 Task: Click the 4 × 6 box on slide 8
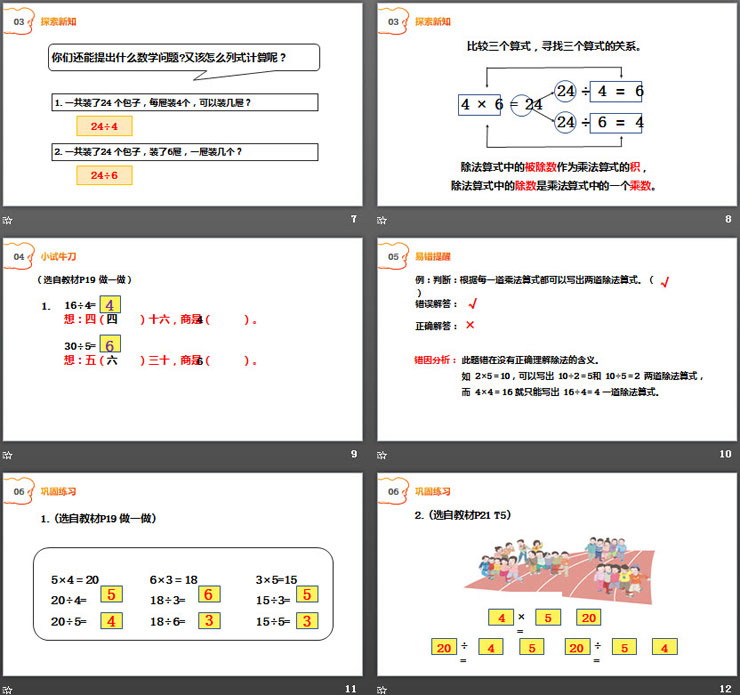pyautogui.click(x=479, y=104)
